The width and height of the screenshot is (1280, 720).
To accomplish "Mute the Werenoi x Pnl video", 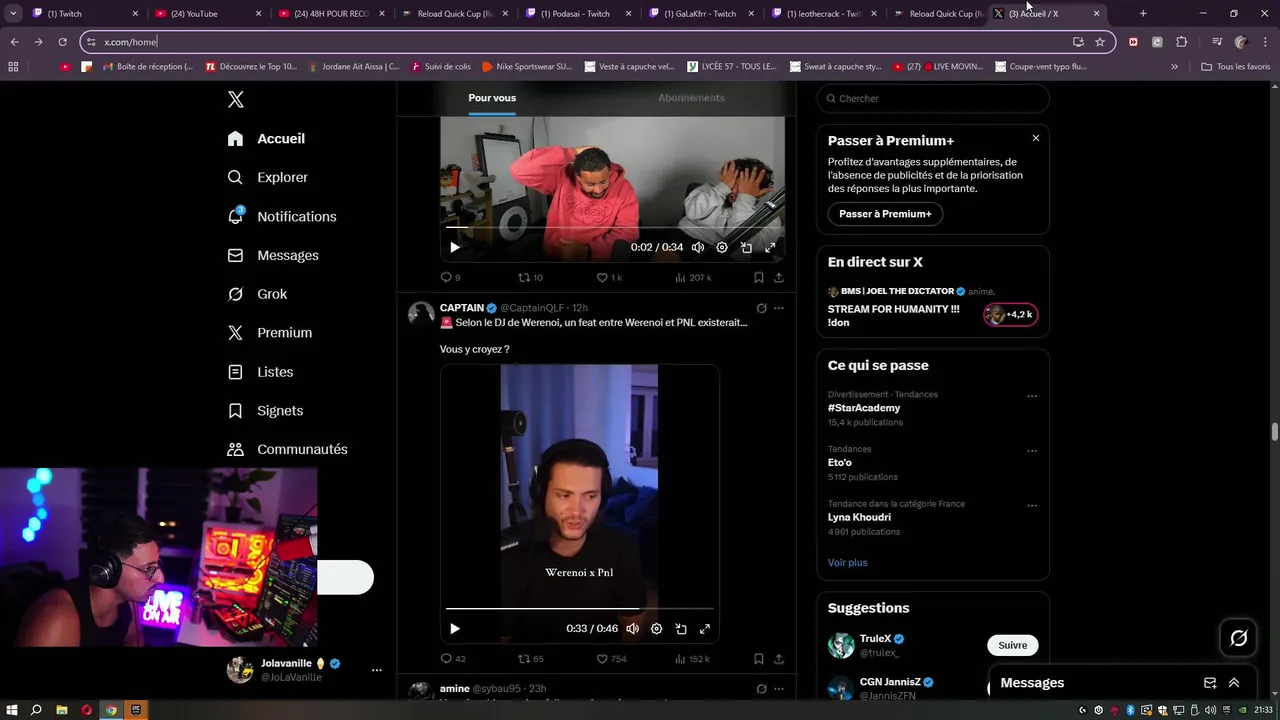I will tap(632, 628).
